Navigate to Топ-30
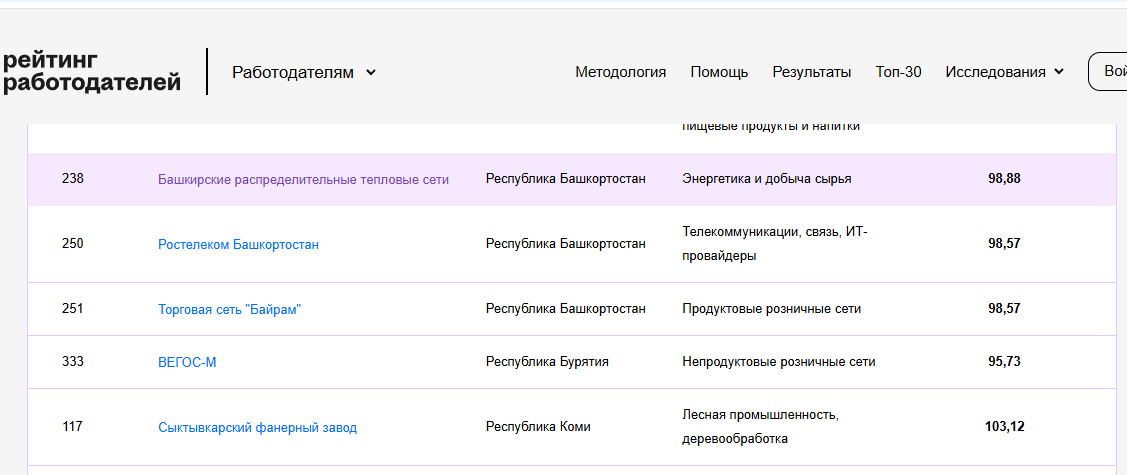 point(898,72)
